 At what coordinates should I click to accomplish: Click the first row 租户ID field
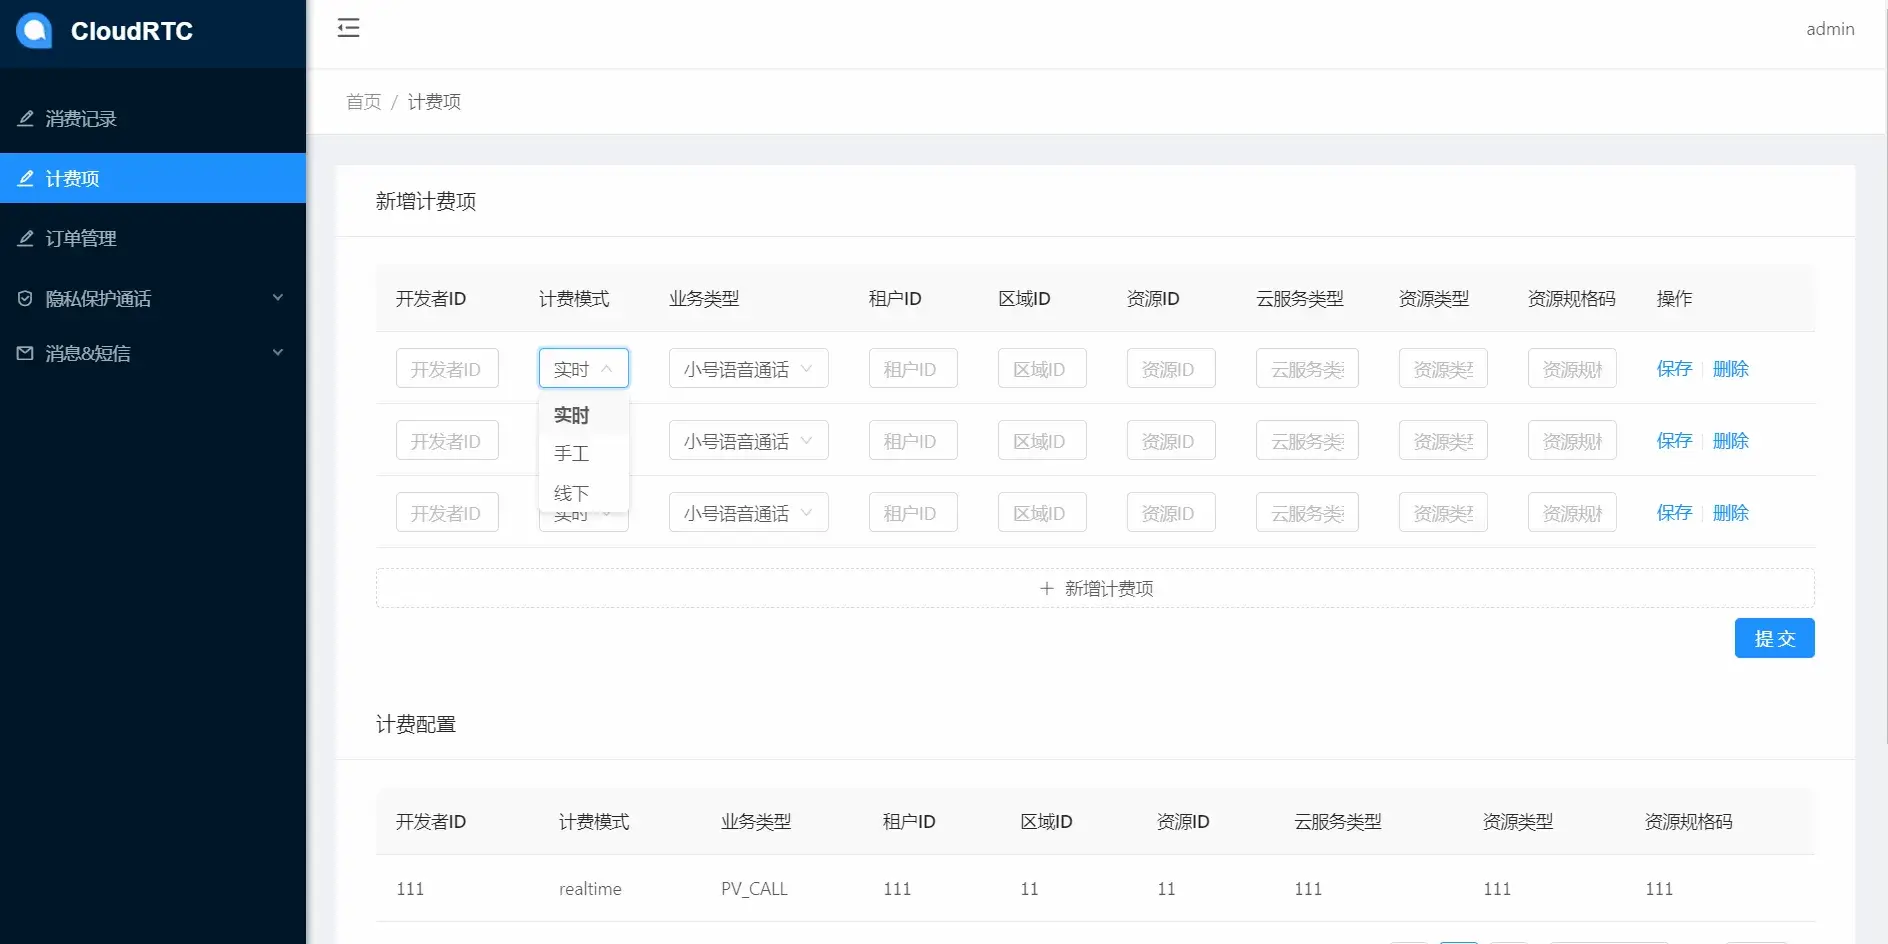[912, 369]
